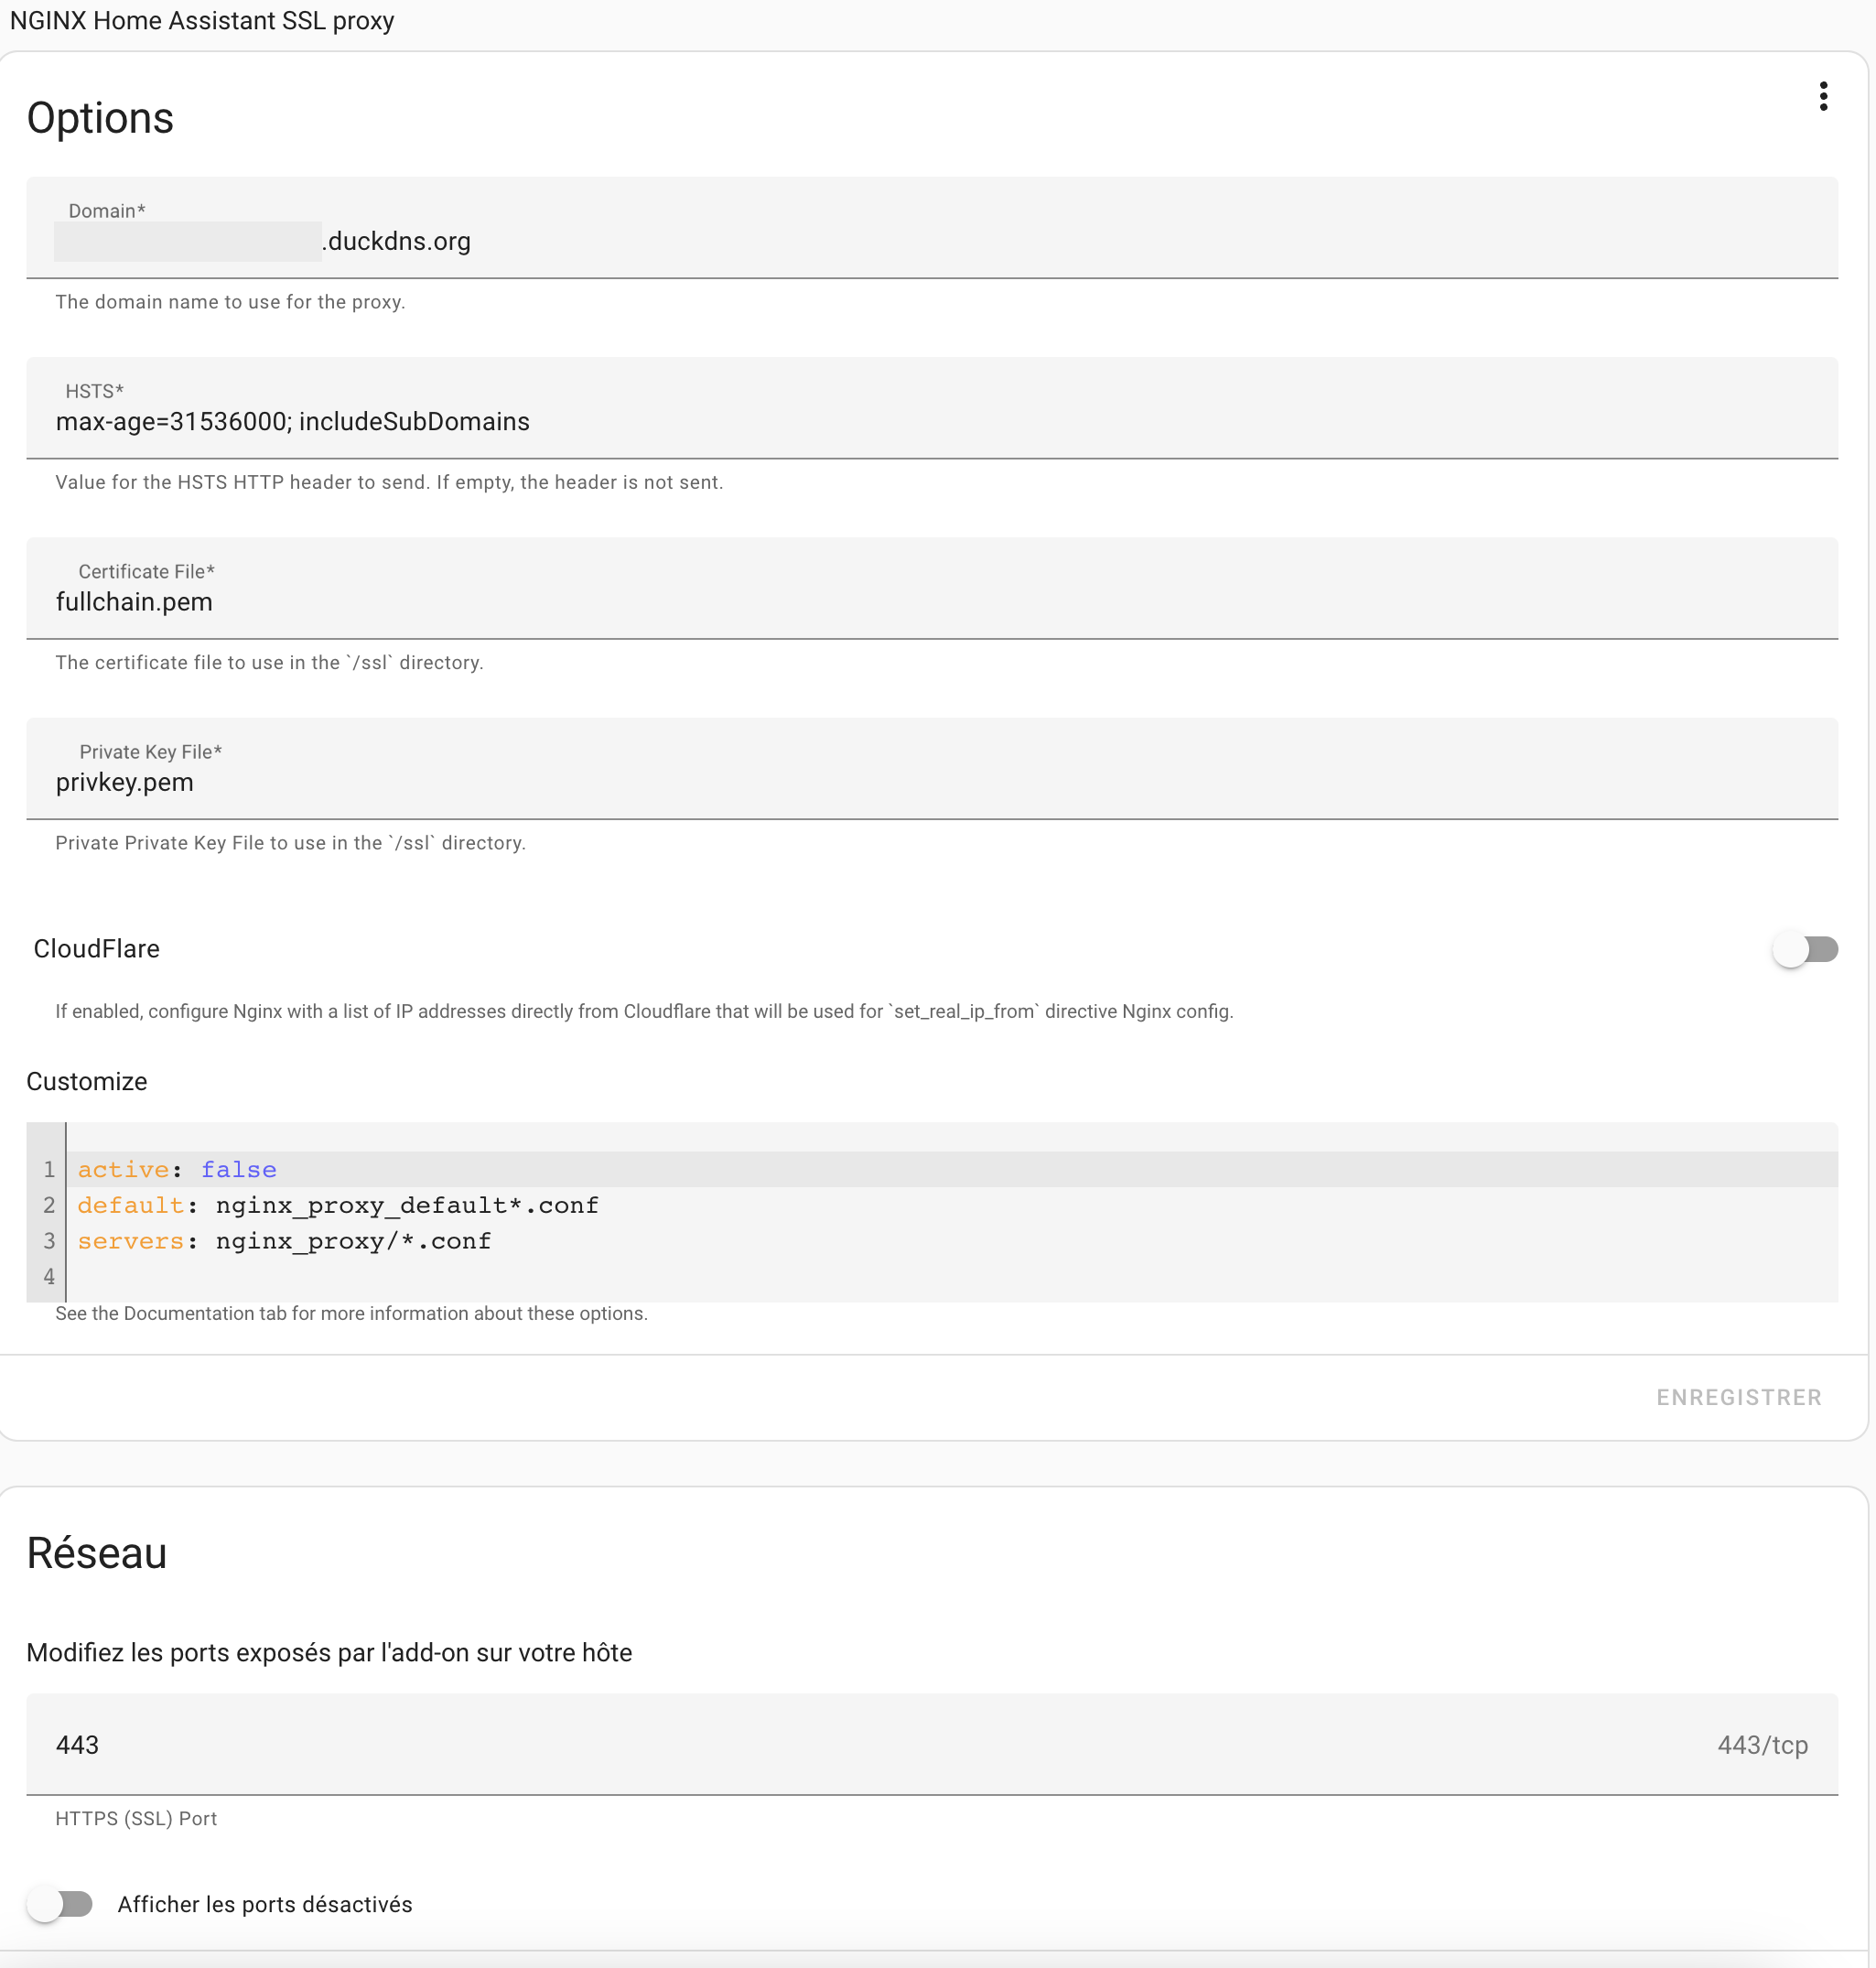Click the 443 HTTPS port field

tap(932, 1744)
